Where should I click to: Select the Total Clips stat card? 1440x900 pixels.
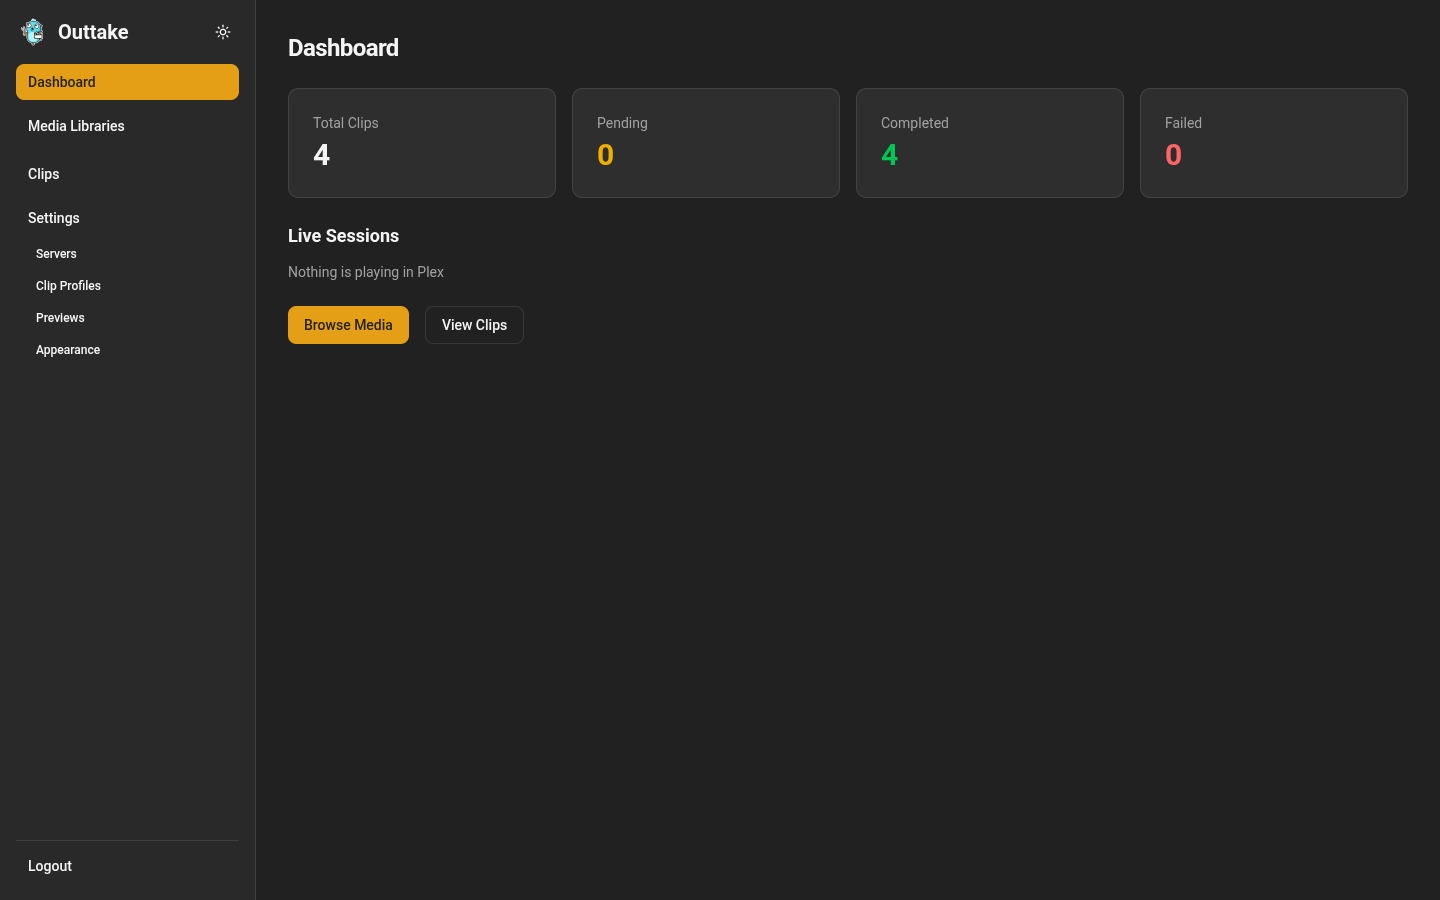(x=422, y=143)
